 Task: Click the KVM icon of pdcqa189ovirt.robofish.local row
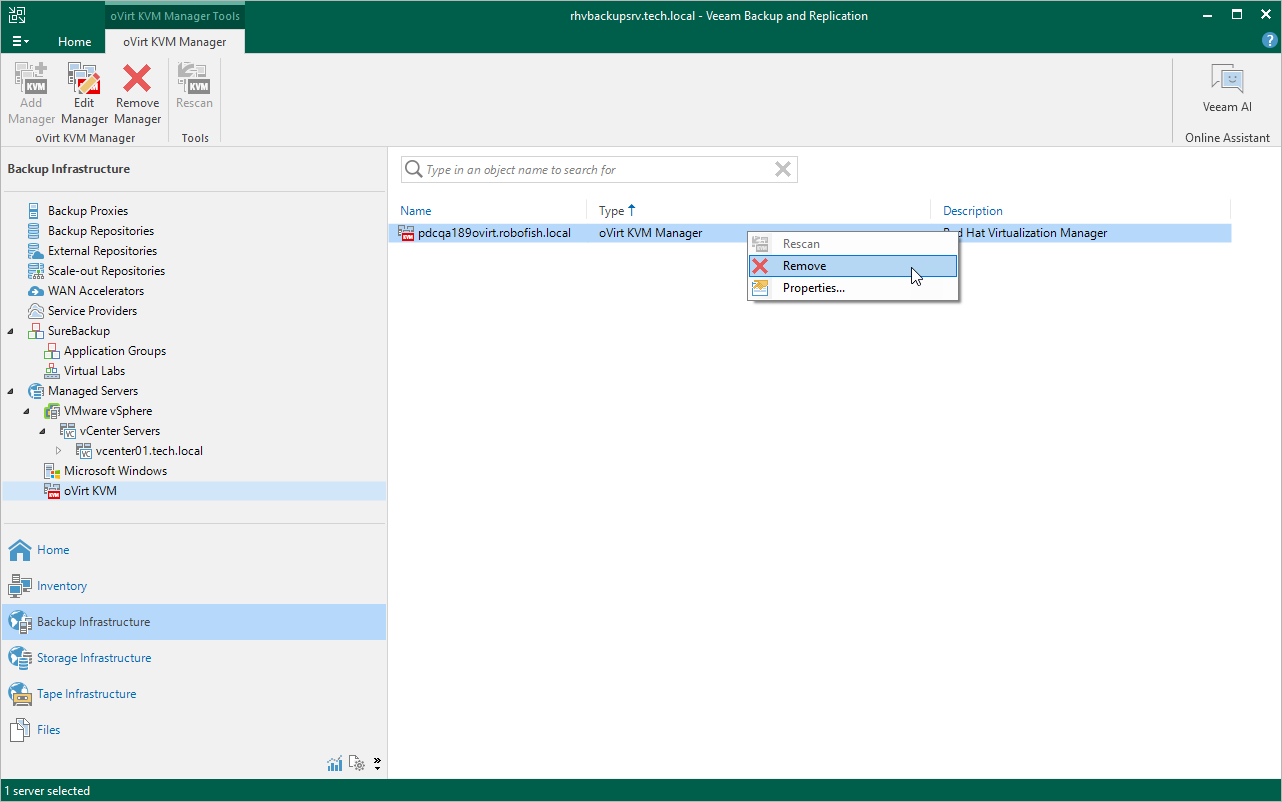(x=407, y=233)
